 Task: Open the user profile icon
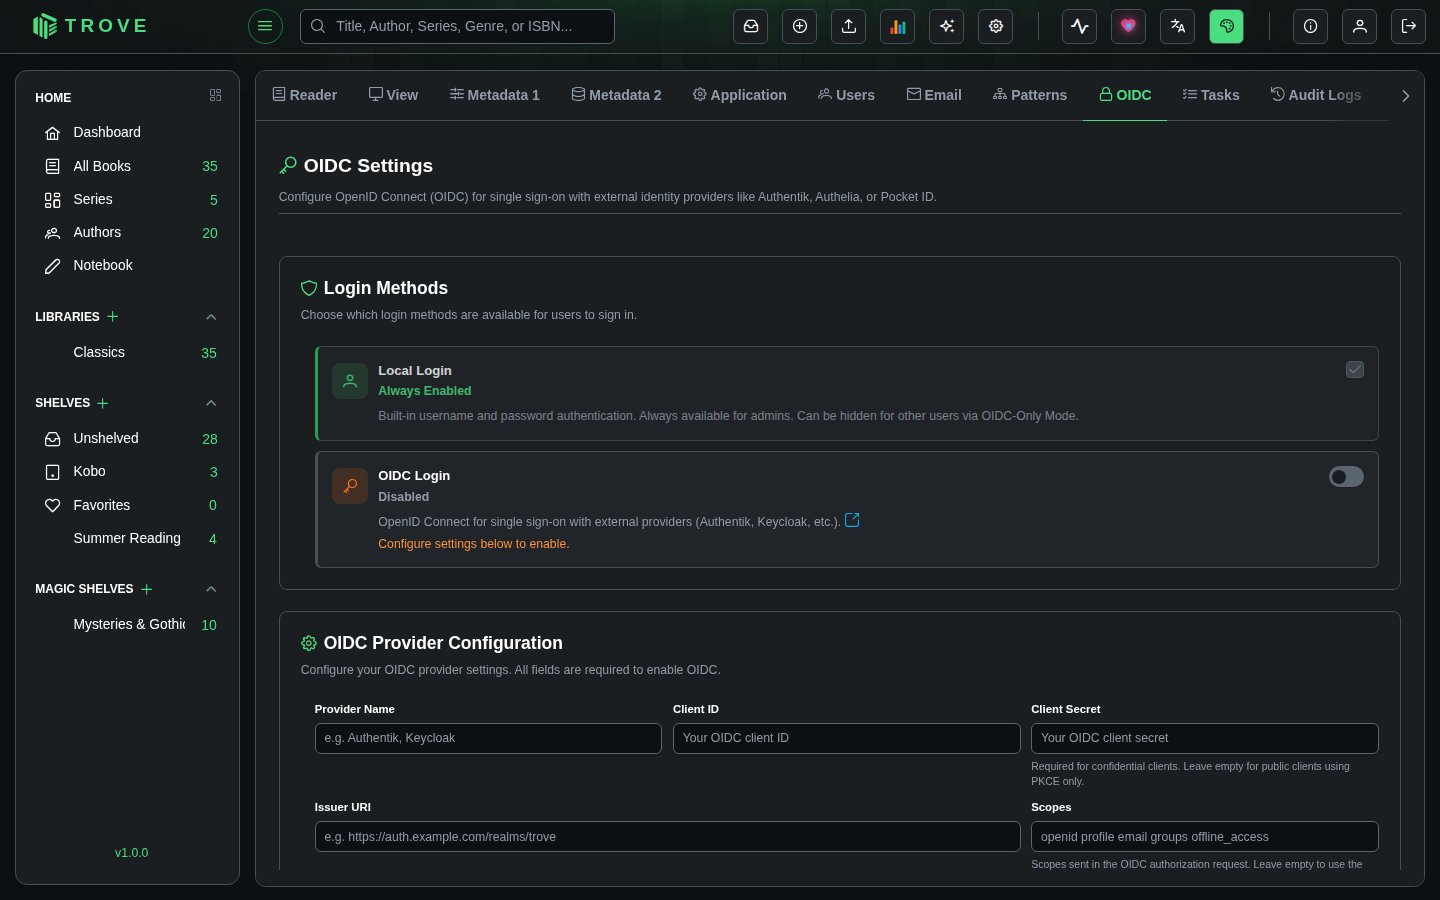pos(1359,26)
